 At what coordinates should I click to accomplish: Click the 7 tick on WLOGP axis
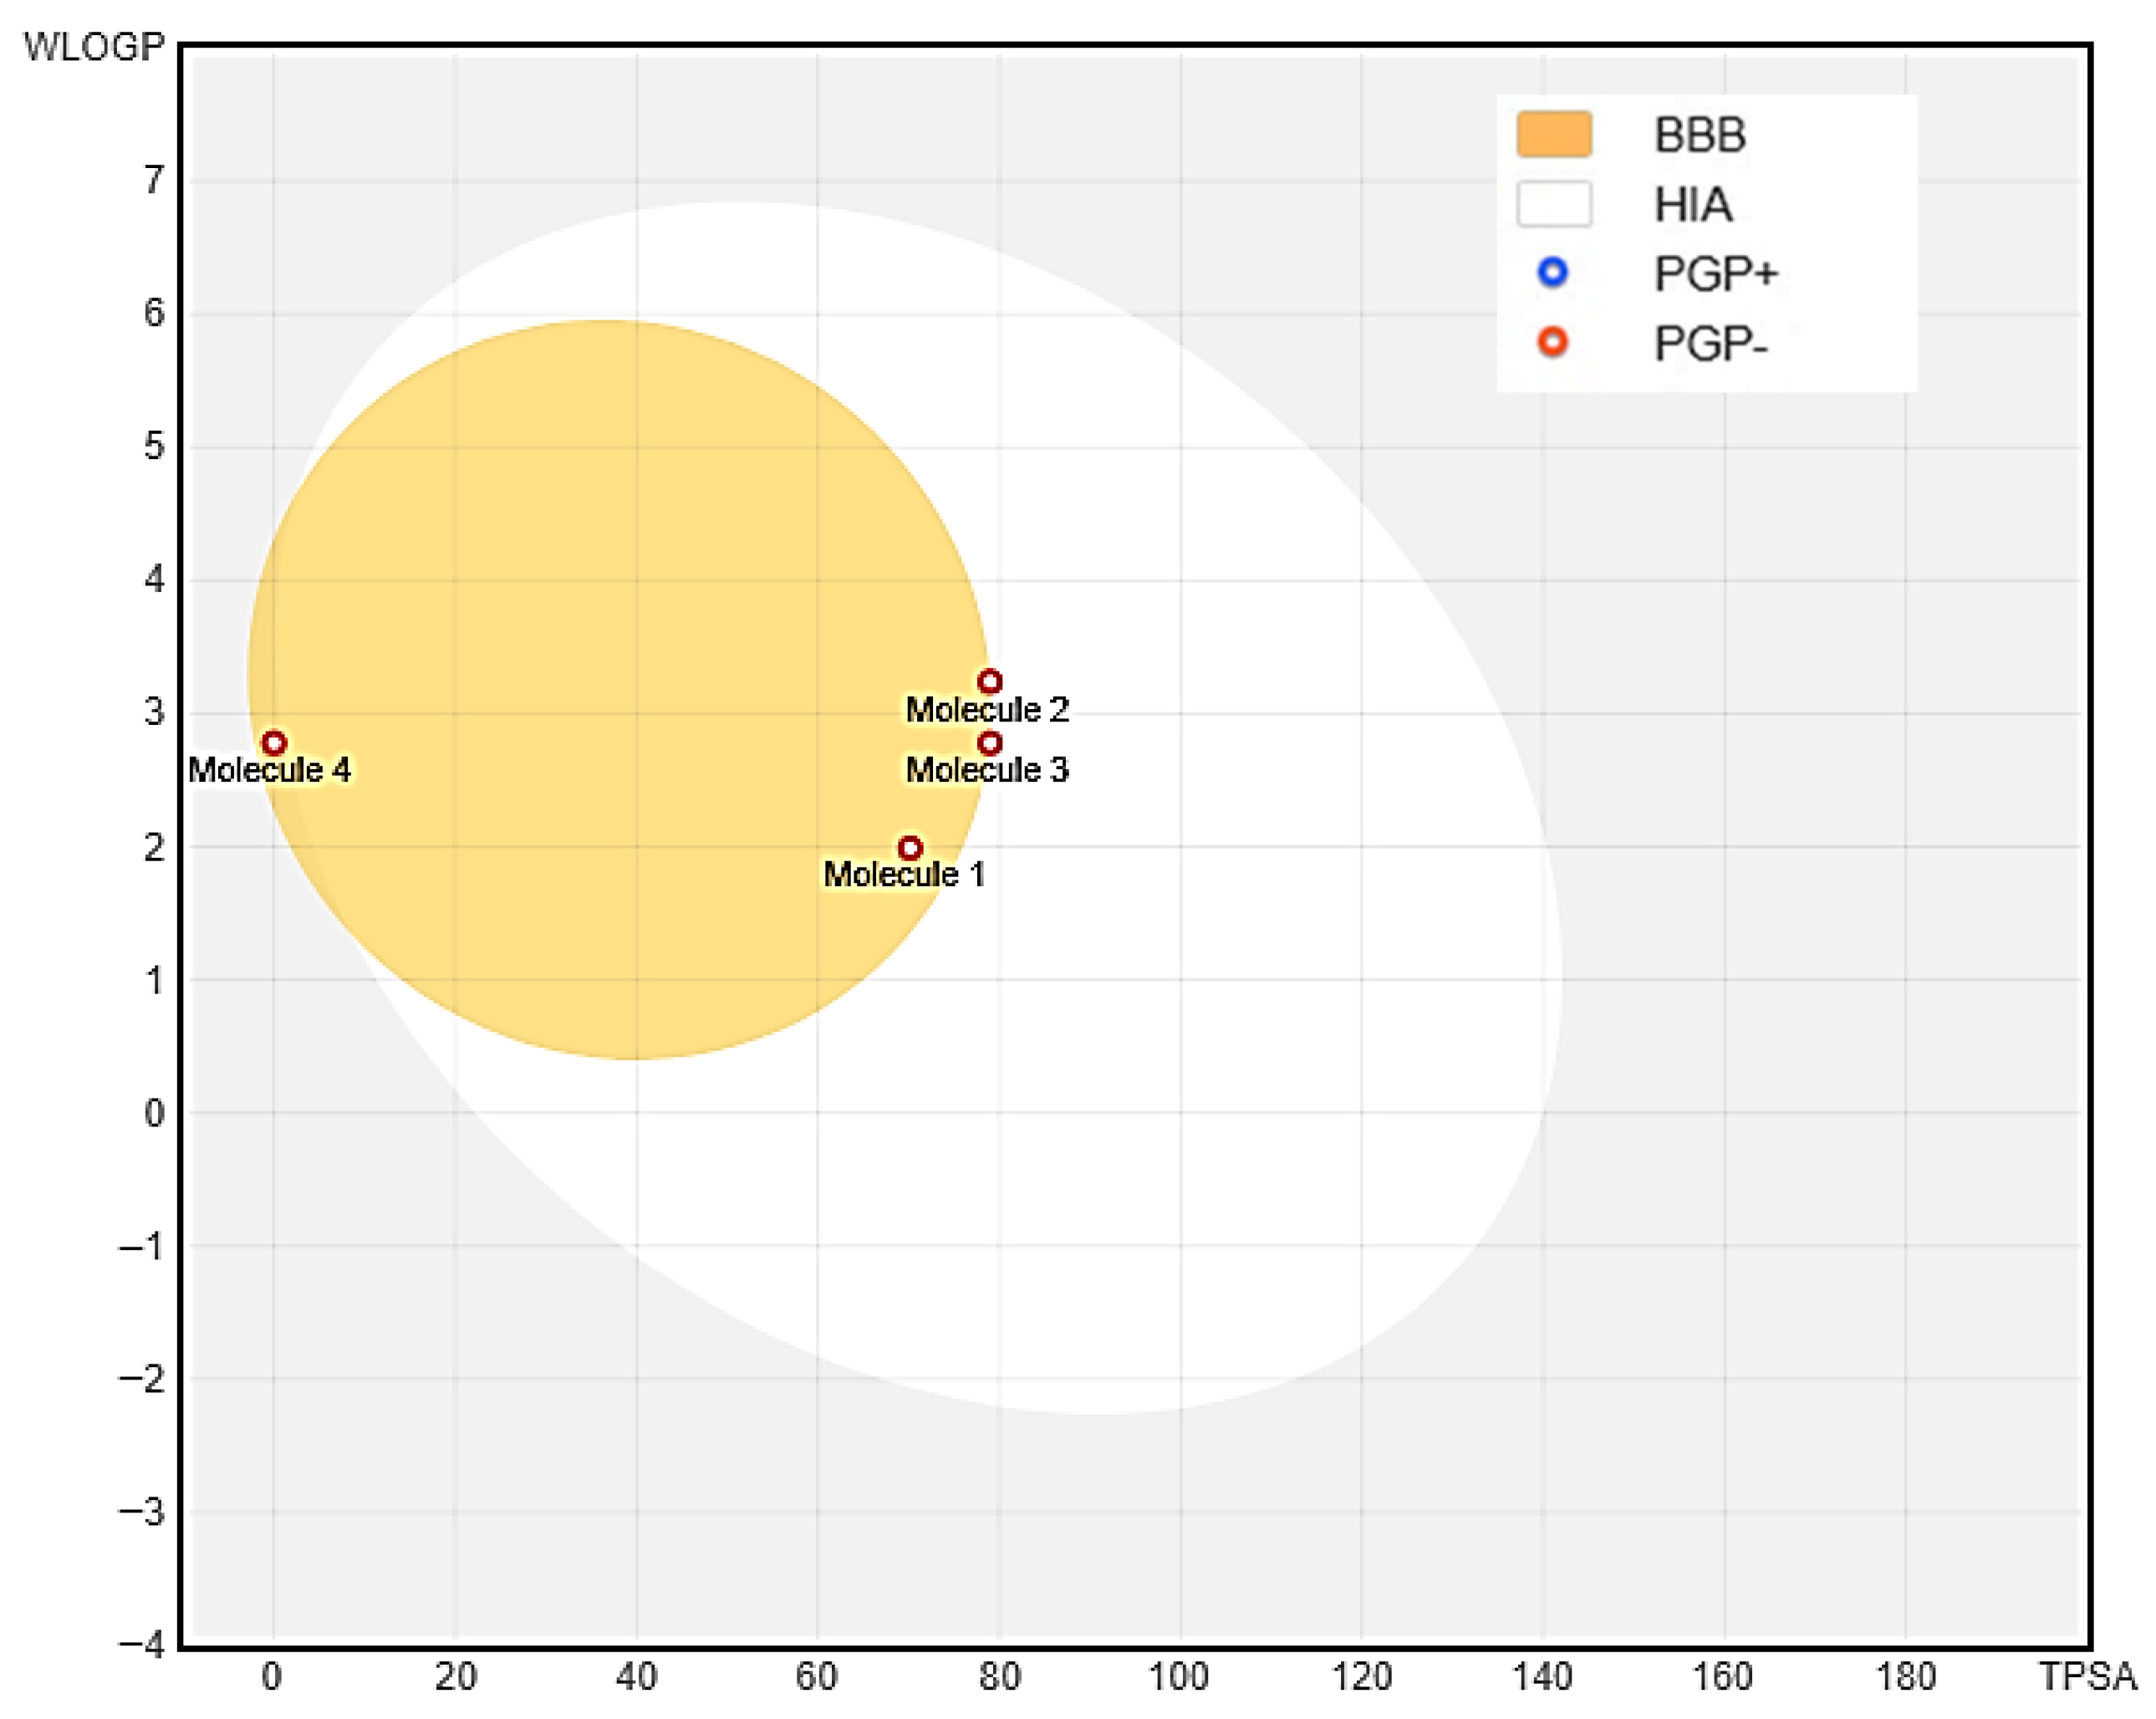153,181
